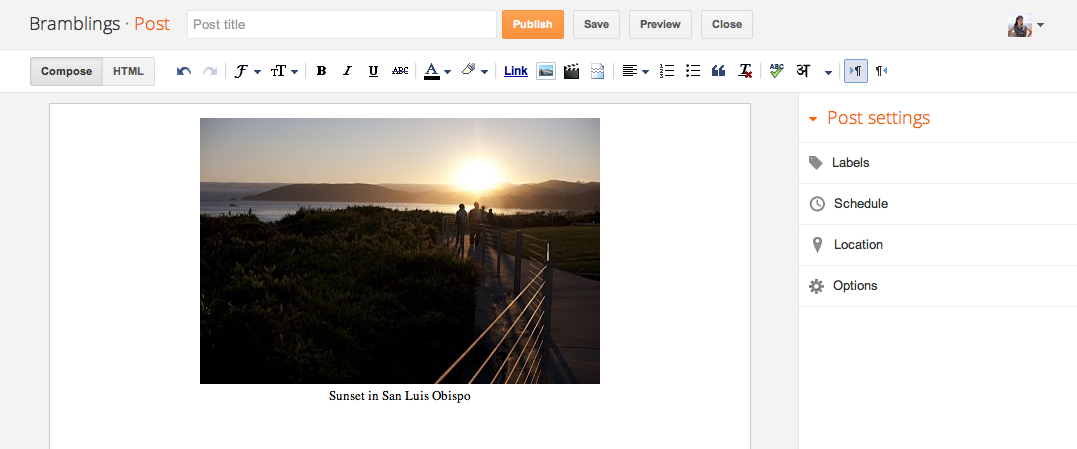Open the font family dropdown
1077x449 pixels.
point(247,71)
